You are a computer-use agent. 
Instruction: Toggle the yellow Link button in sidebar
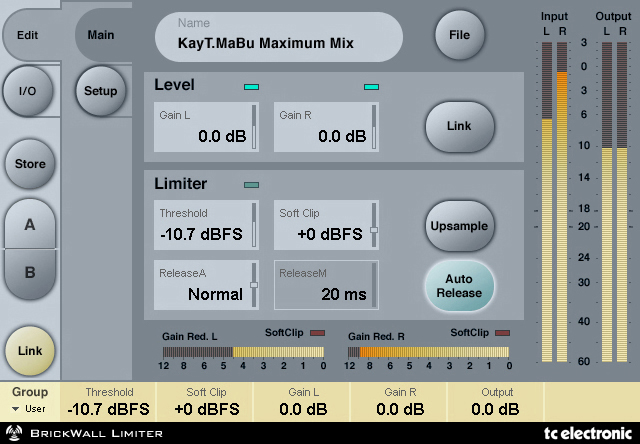pyautogui.click(x=30, y=350)
